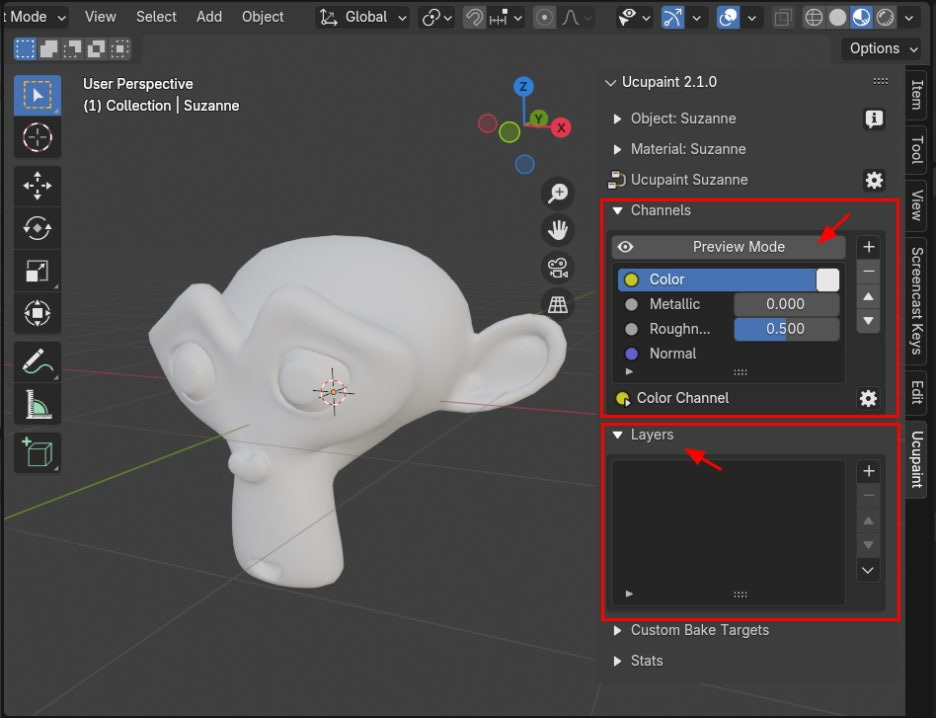
Task: Remove channel with the minus button
Action: click(x=869, y=271)
